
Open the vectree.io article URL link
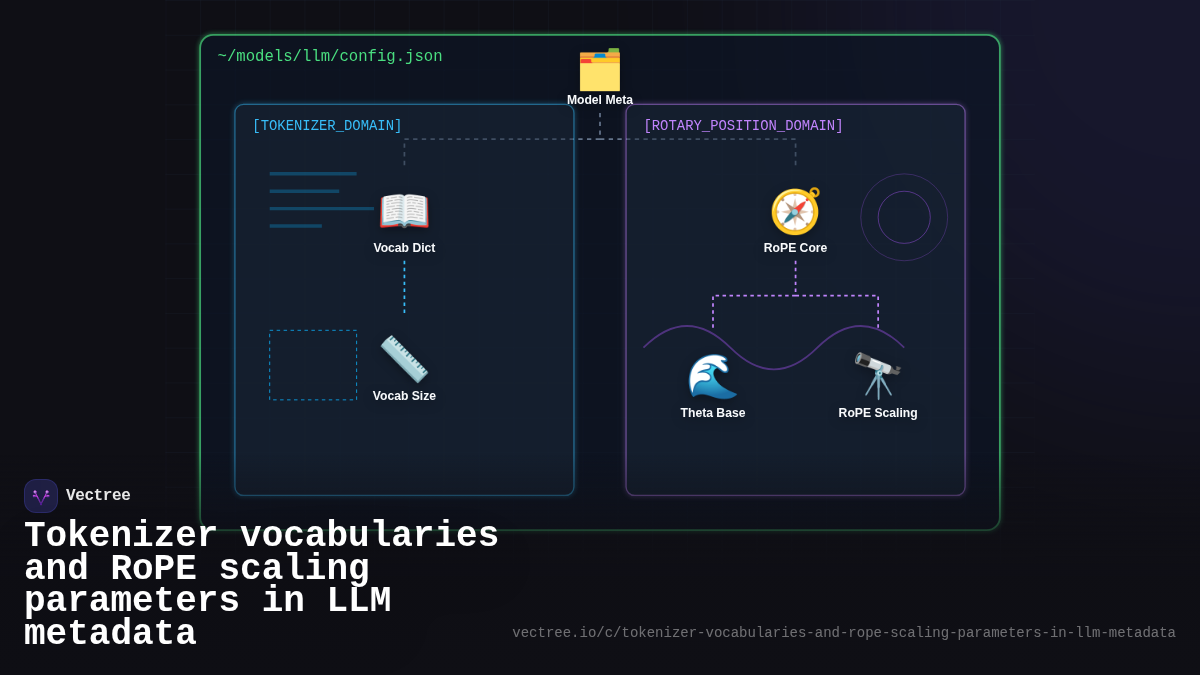tap(843, 632)
